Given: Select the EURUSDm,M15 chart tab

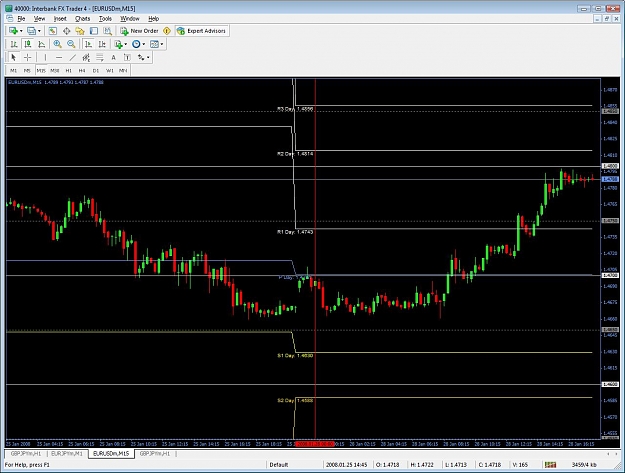Looking at the screenshot, I should point(111,453).
